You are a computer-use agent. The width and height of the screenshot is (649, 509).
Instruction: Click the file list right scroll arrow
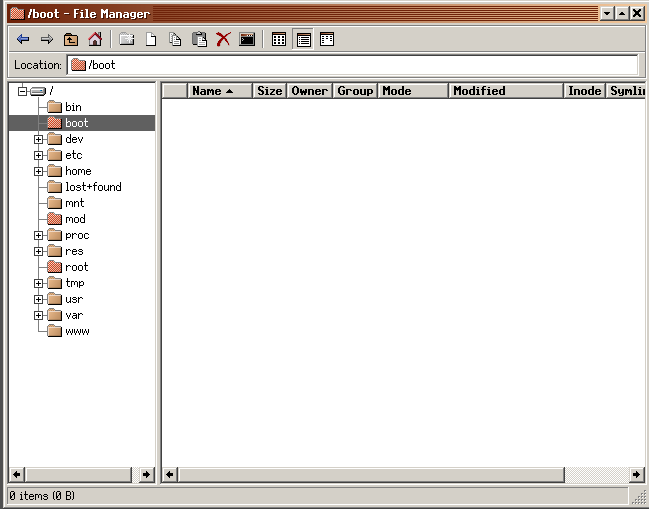[x=637, y=475]
